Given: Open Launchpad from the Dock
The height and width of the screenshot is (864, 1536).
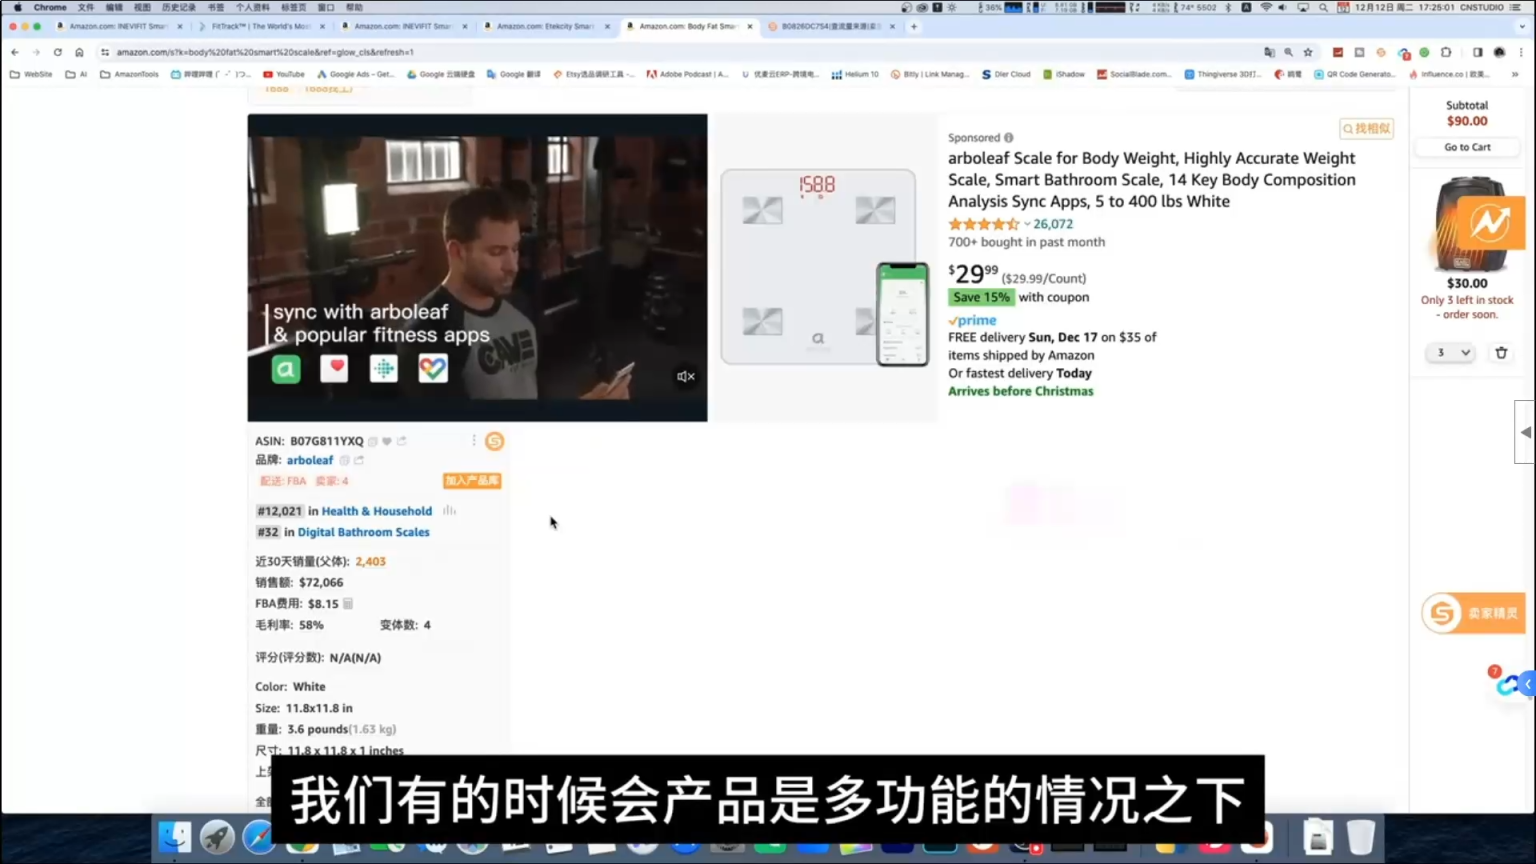Looking at the screenshot, I should (218, 837).
